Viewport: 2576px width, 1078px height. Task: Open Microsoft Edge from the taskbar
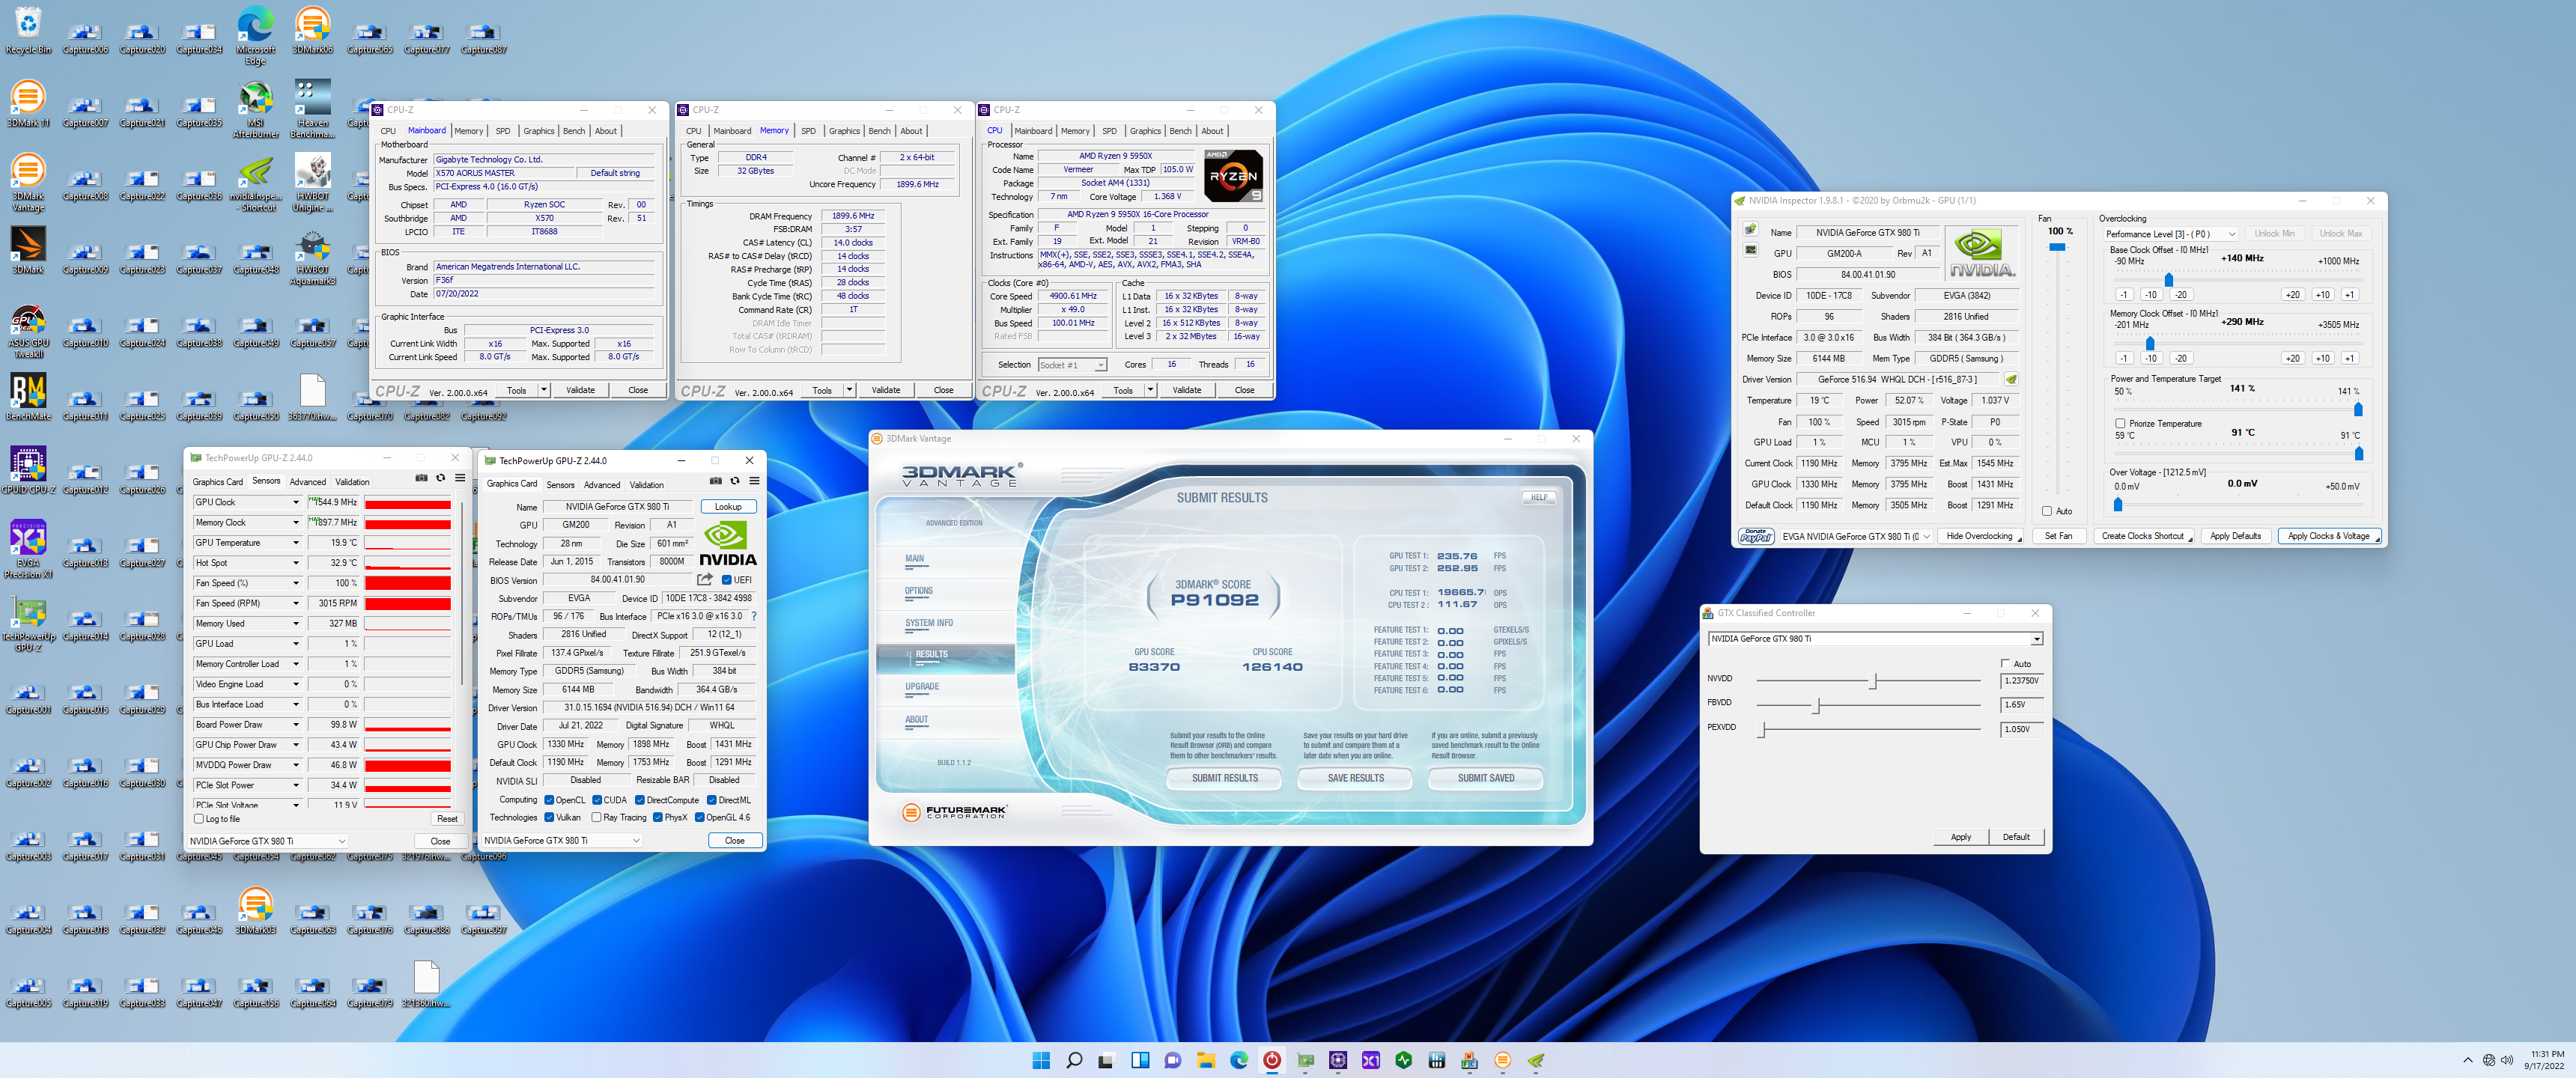point(1239,1060)
